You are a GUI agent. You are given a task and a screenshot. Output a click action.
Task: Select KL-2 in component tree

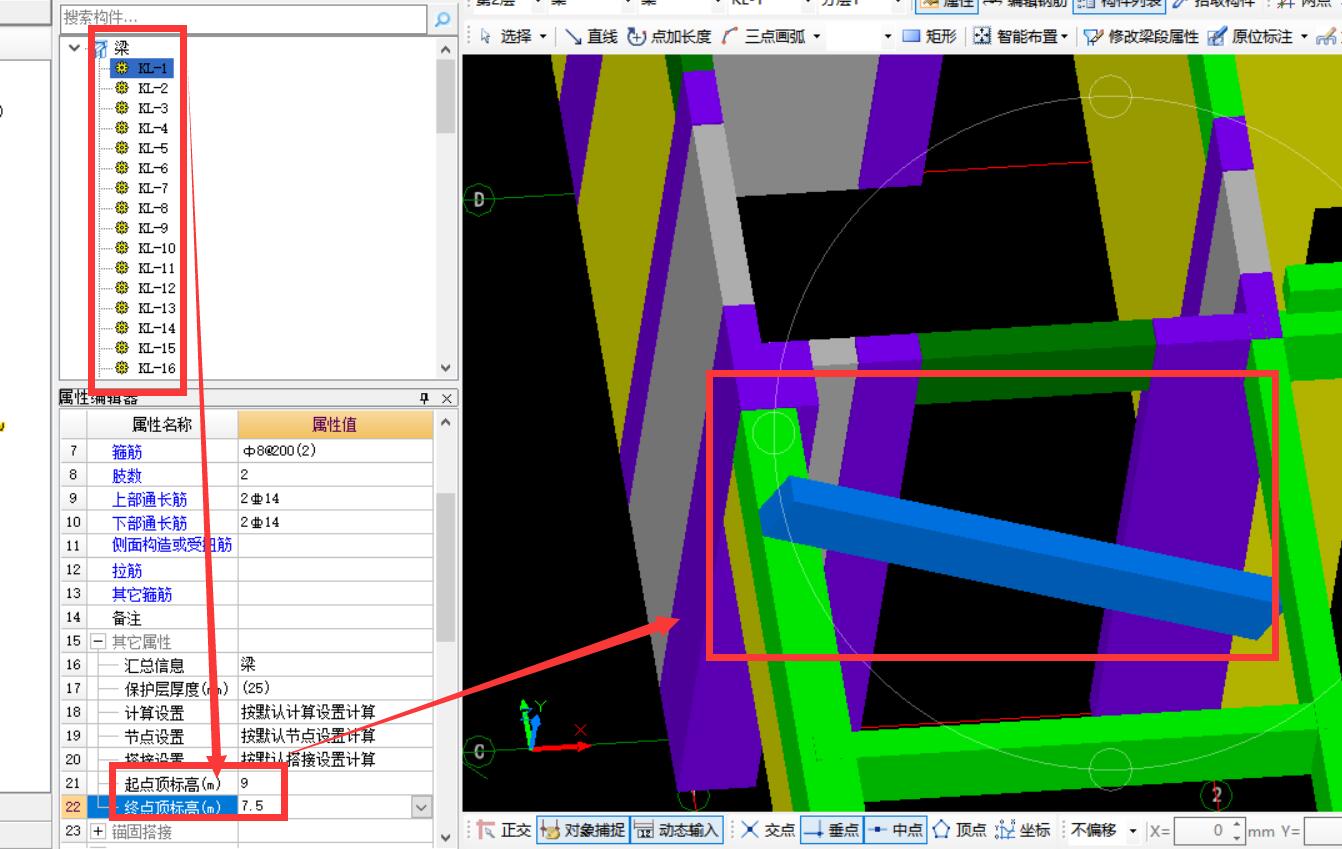coord(153,88)
